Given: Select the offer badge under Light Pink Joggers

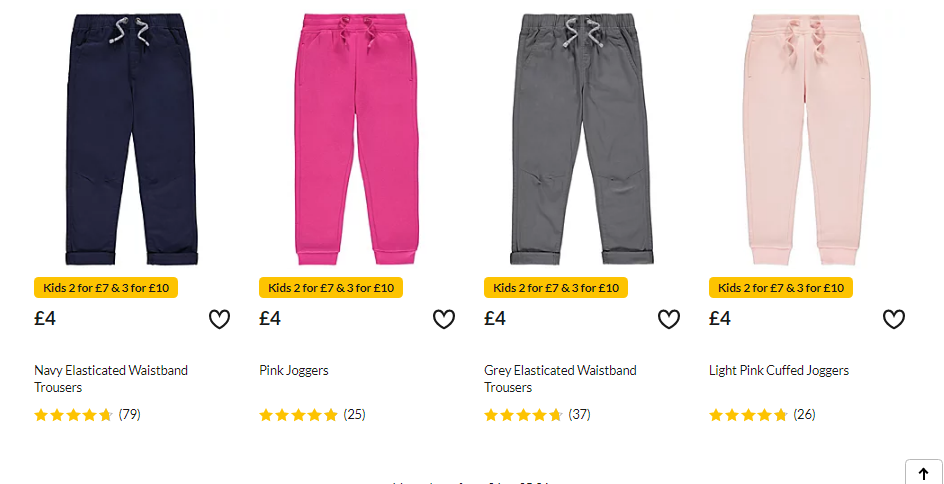Looking at the screenshot, I should (x=781, y=288).
